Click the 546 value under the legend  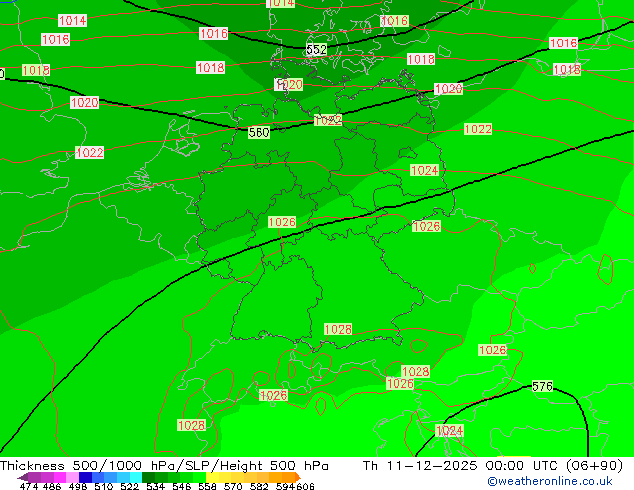coord(181,486)
